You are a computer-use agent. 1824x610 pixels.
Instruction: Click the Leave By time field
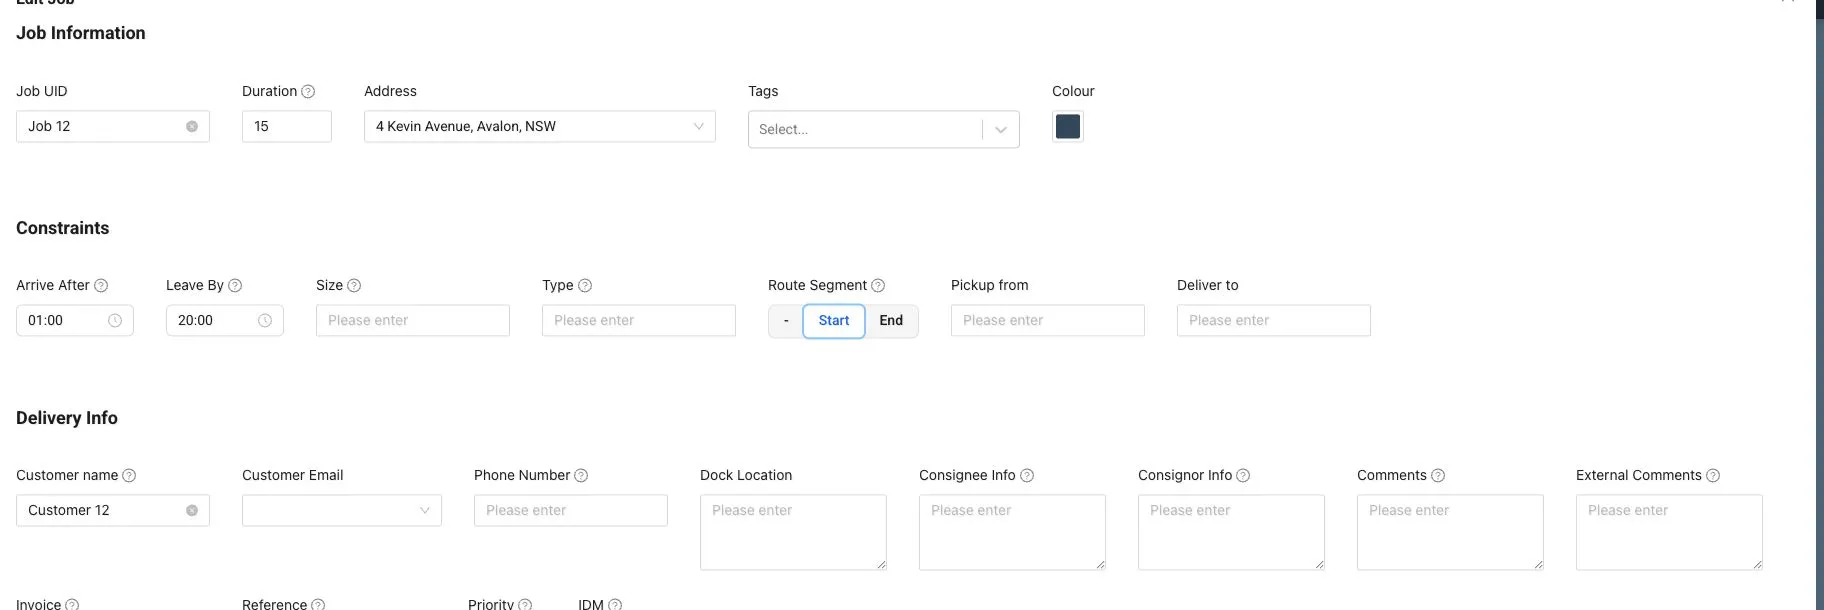pos(225,320)
